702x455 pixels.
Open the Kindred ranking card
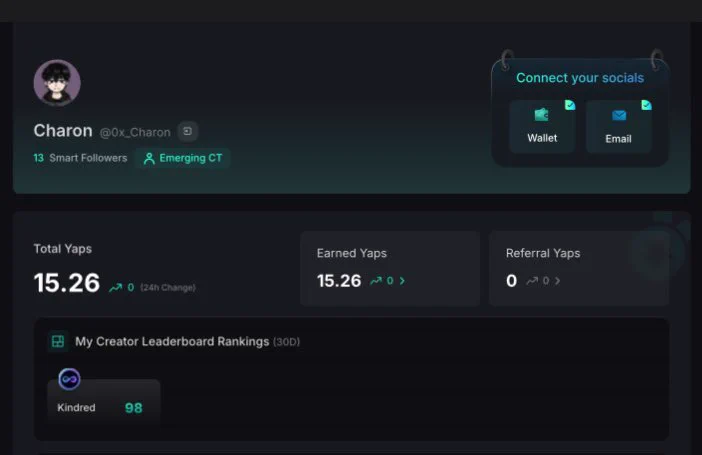tap(104, 402)
